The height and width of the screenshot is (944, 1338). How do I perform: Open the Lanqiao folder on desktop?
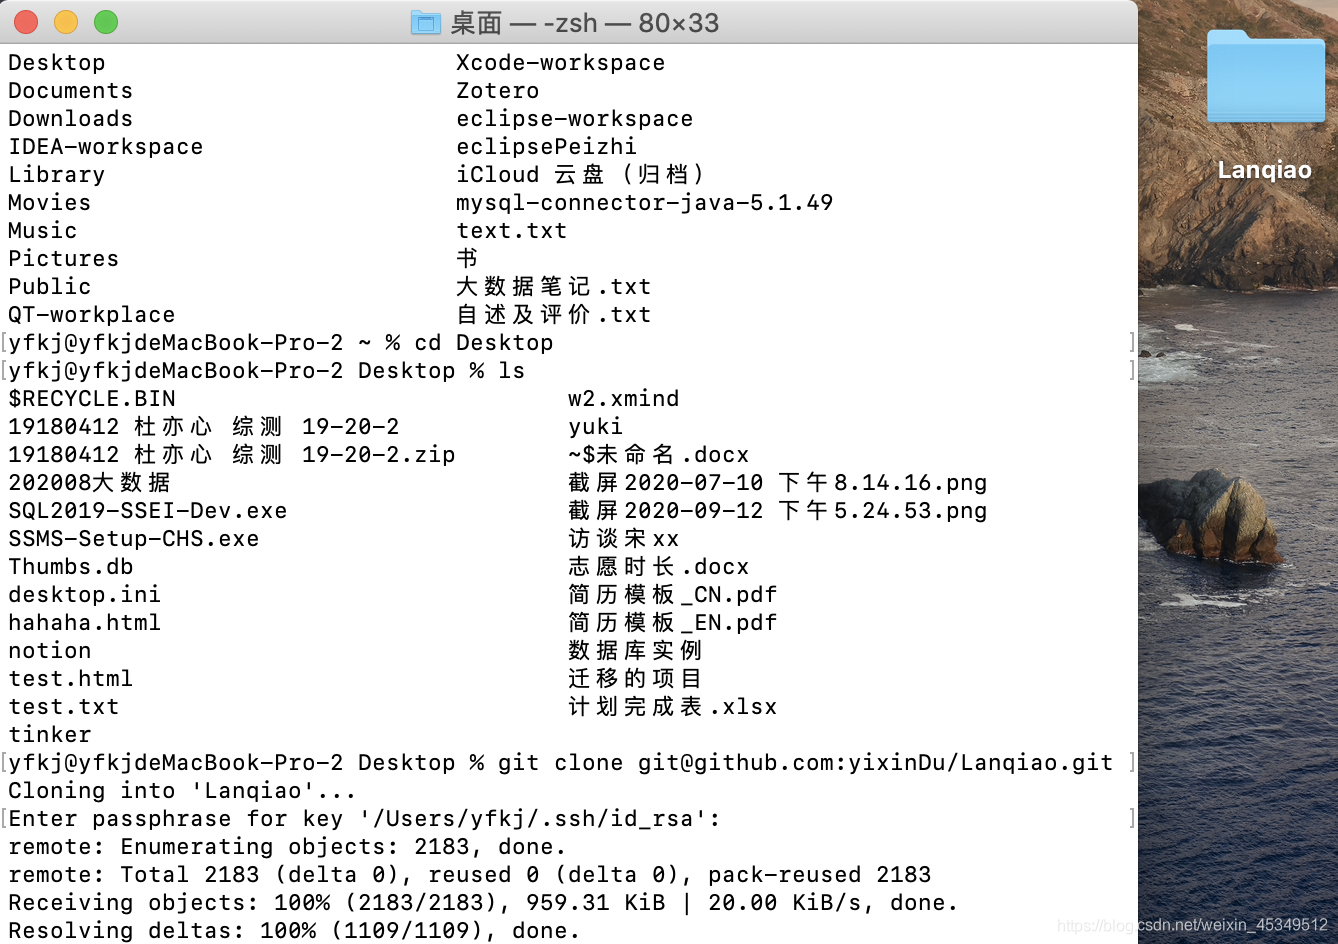(1265, 77)
